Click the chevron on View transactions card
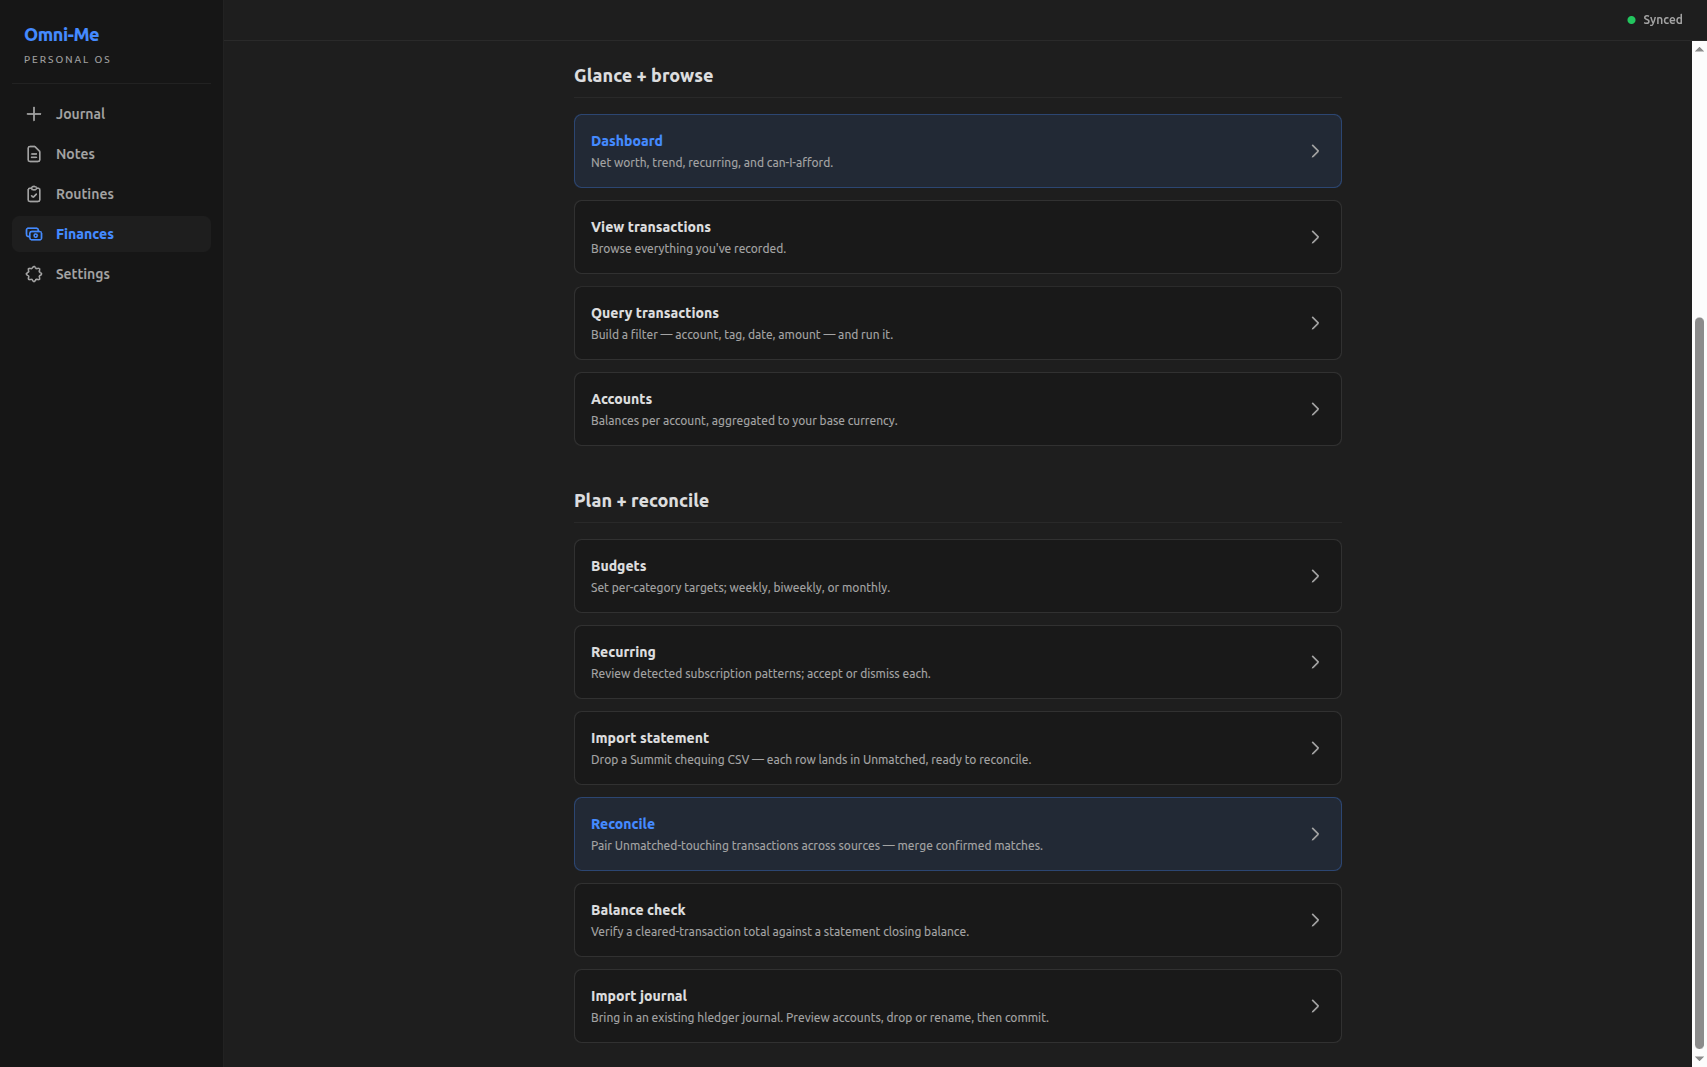 point(1315,237)
